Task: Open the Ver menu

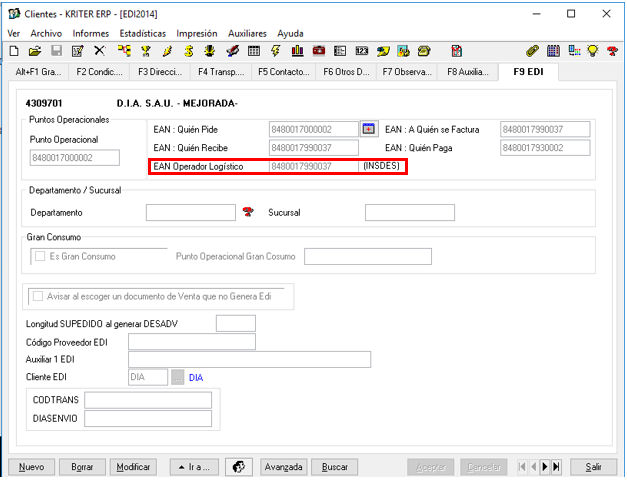Action: [x=14, y=34]
